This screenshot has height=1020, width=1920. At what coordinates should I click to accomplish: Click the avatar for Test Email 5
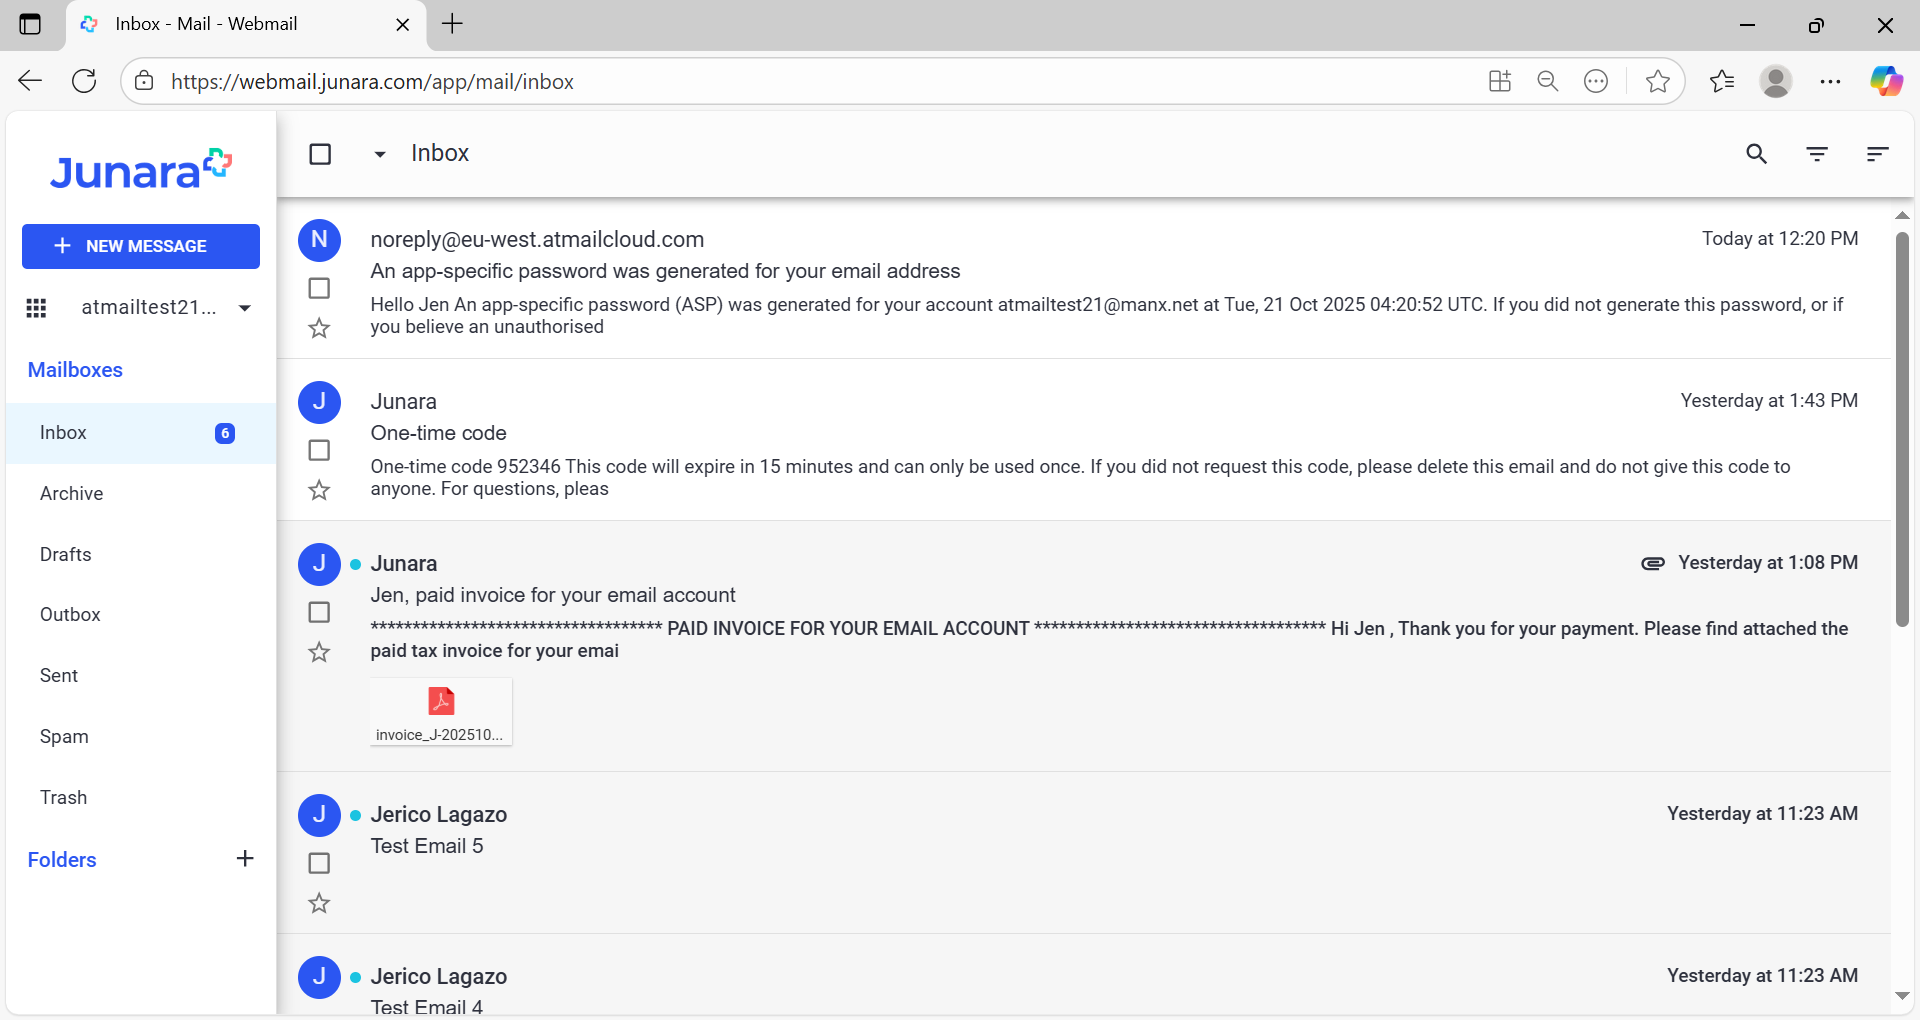click(320, 815)
